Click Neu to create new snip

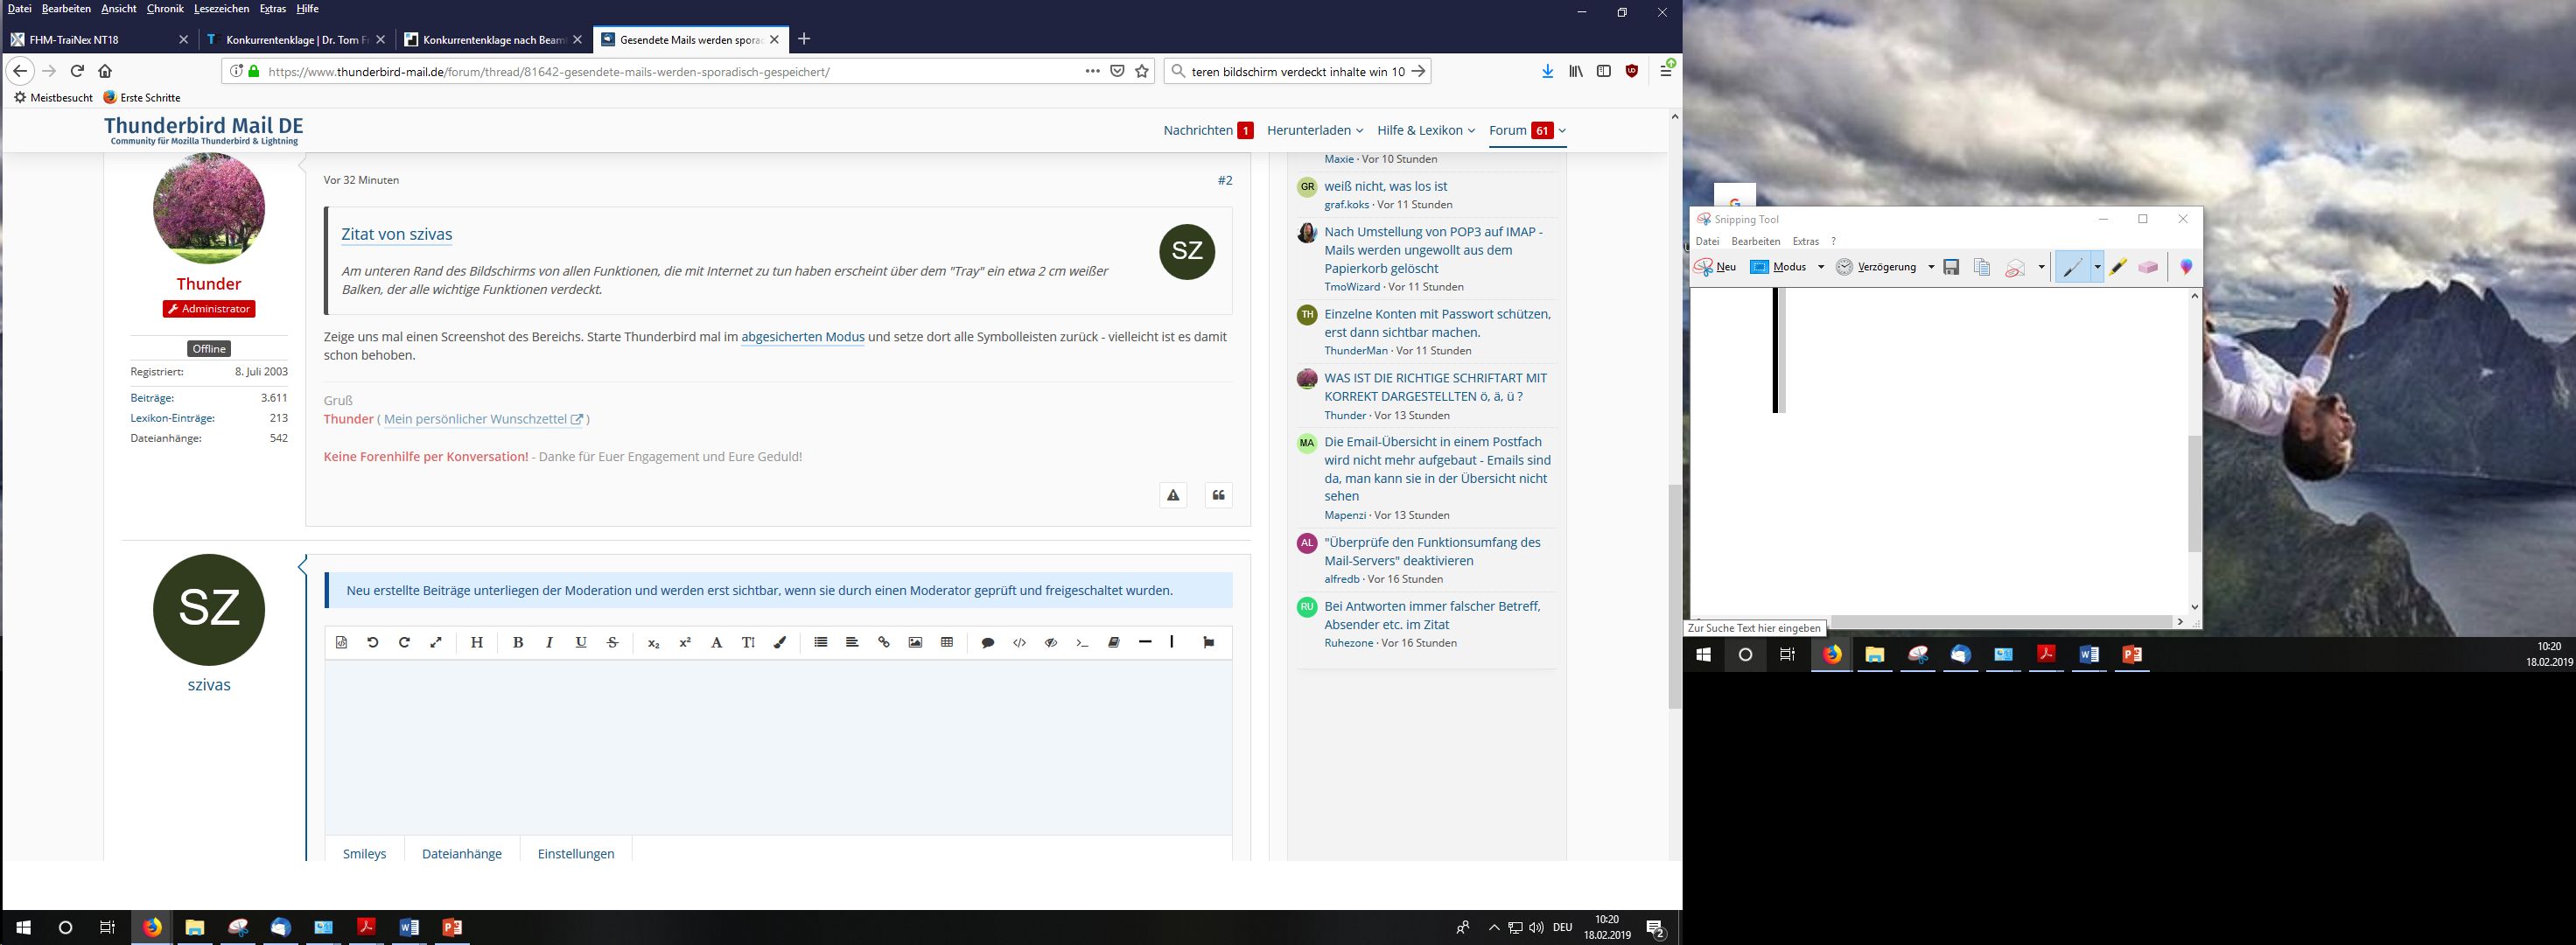1716,267
